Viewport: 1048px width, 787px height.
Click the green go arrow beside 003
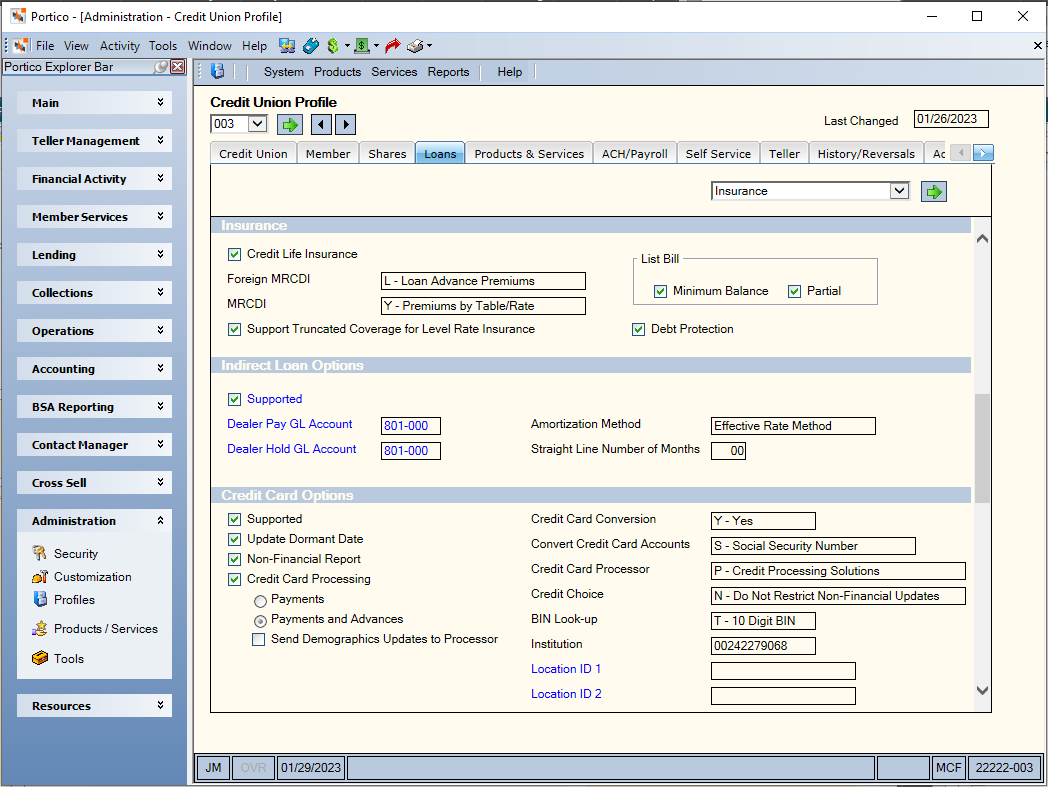(289, 124)
